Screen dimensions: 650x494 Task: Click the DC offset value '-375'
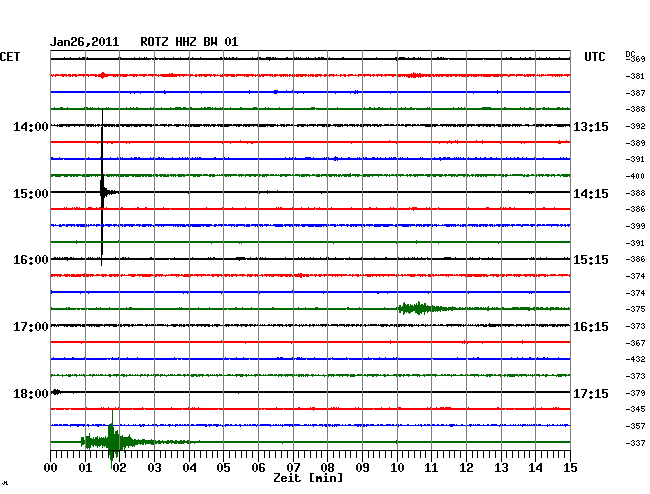click(x=635, y=309)
